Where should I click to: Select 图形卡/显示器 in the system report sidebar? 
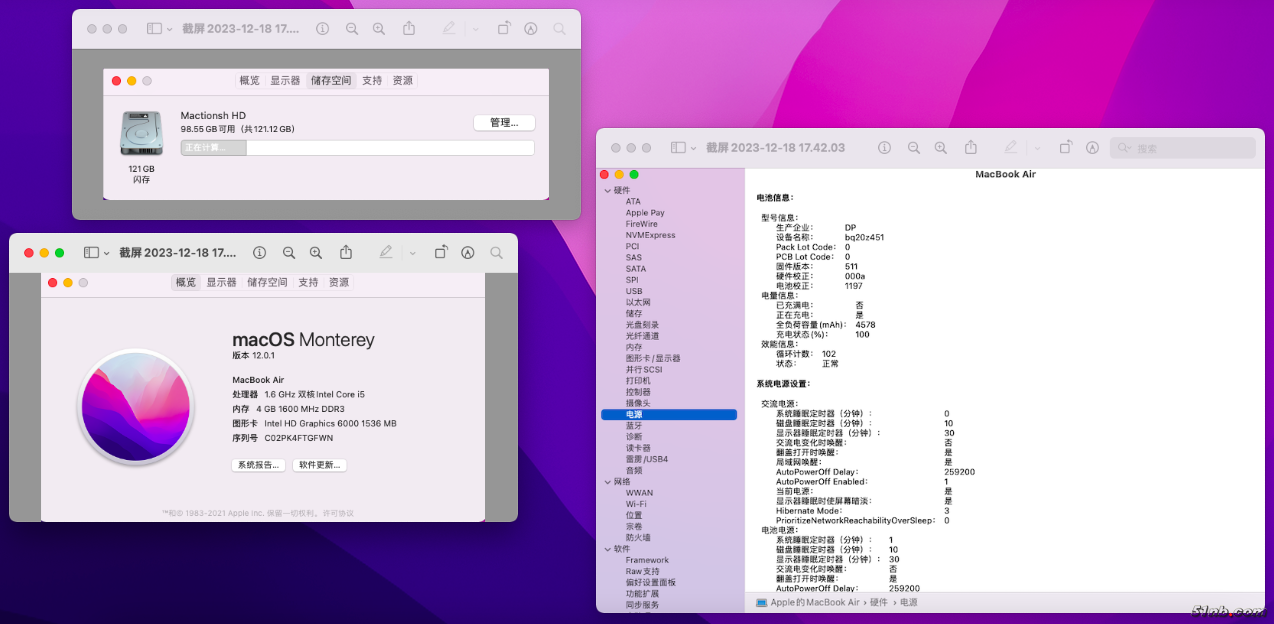(x=653, y=358)
